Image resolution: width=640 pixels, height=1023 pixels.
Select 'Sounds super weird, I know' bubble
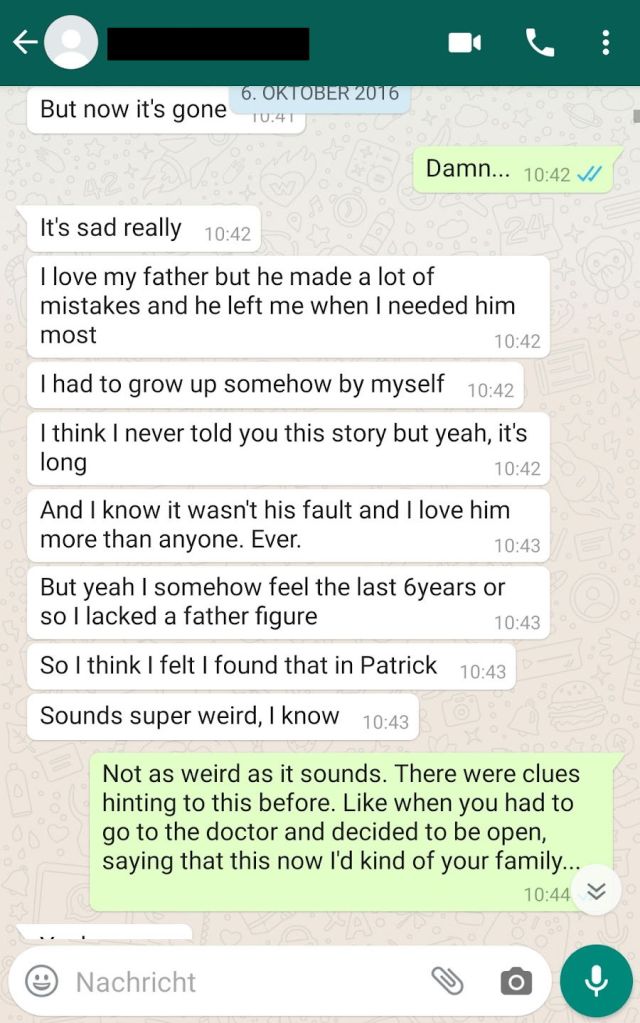(x=223, y=716)
